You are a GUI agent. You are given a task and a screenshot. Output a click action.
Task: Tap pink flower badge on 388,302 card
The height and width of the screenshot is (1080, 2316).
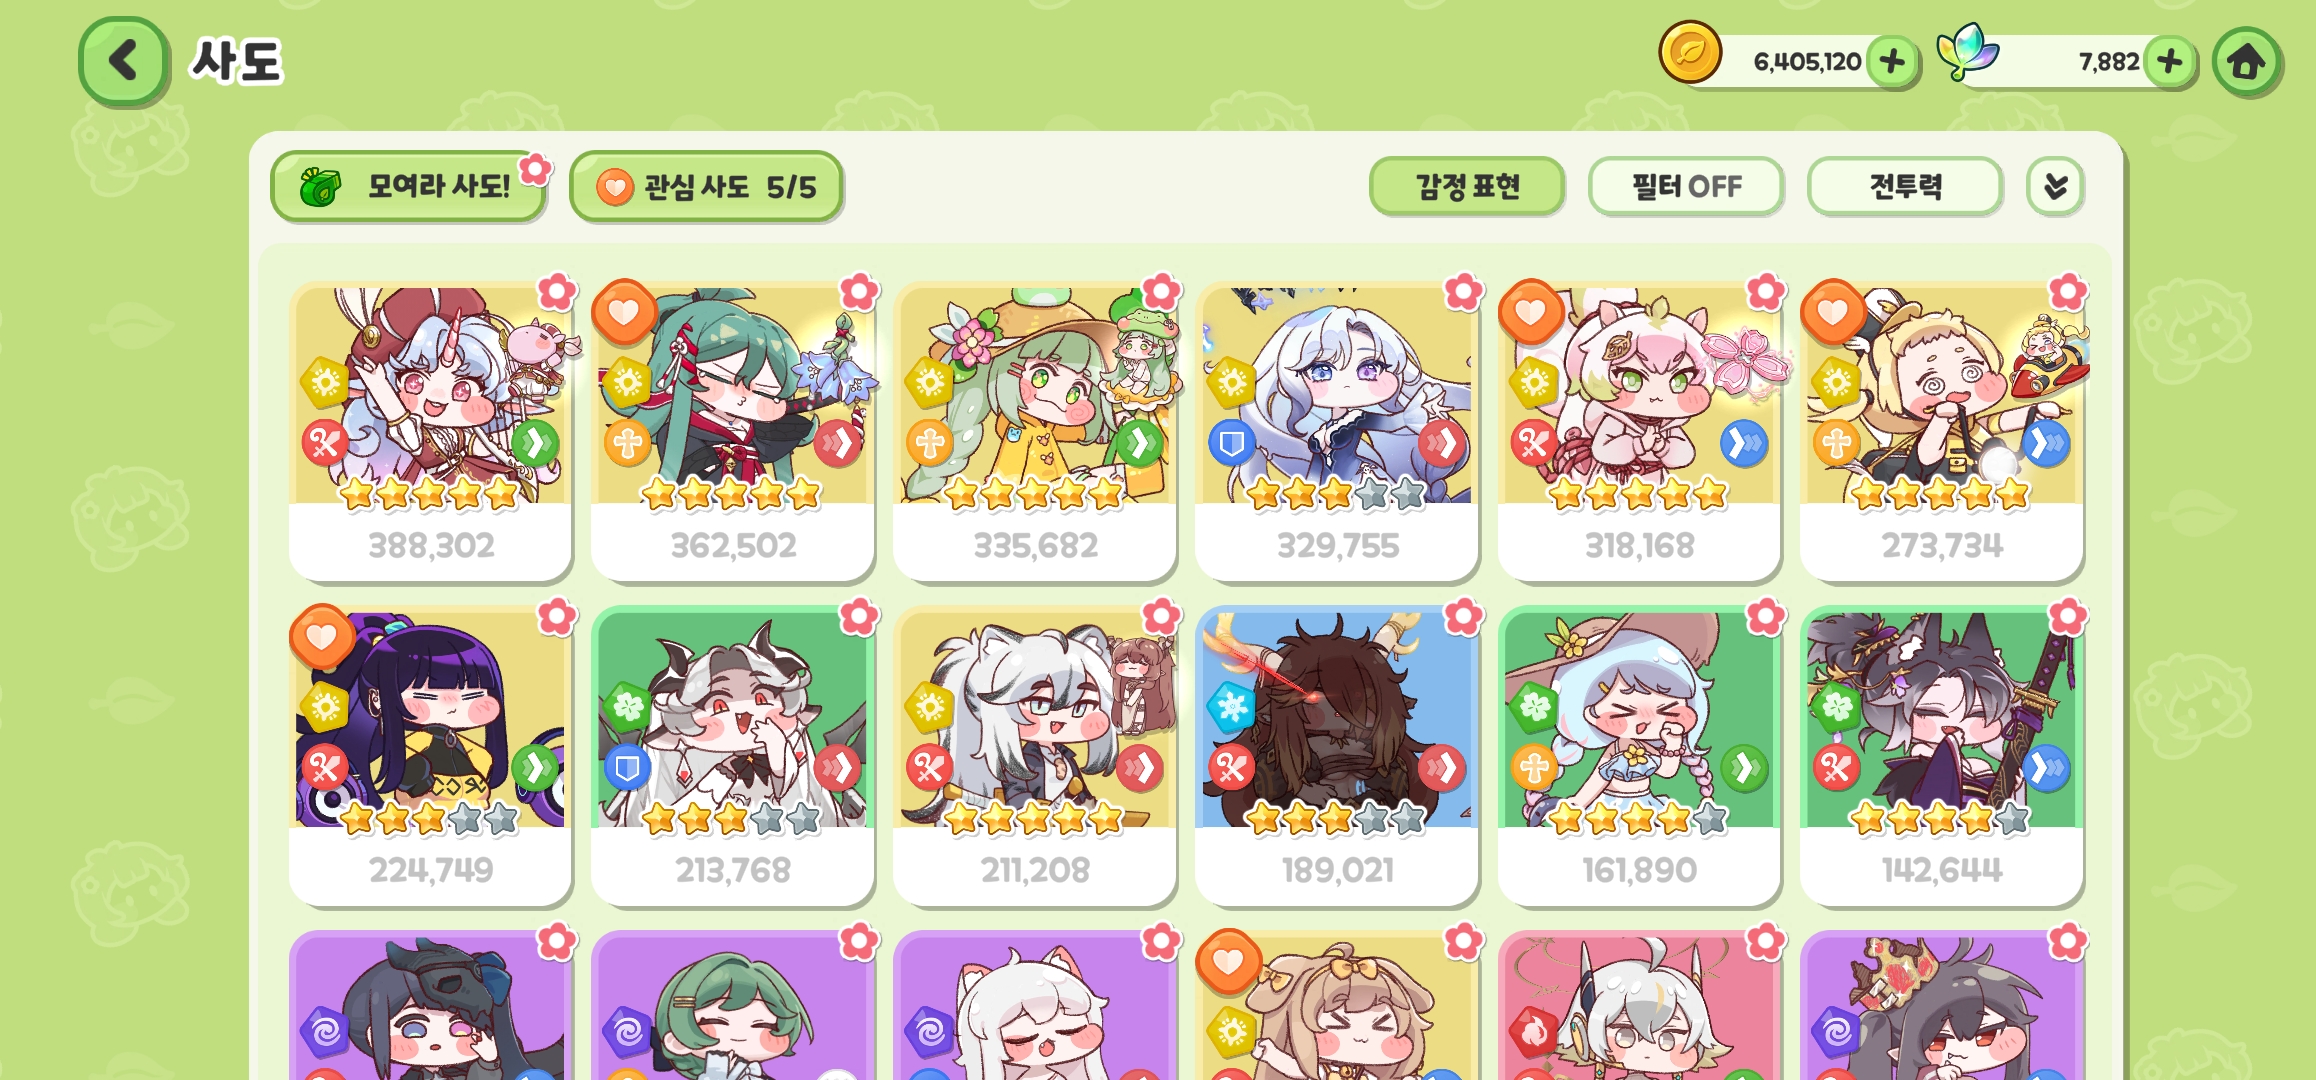tap(557, 292)
